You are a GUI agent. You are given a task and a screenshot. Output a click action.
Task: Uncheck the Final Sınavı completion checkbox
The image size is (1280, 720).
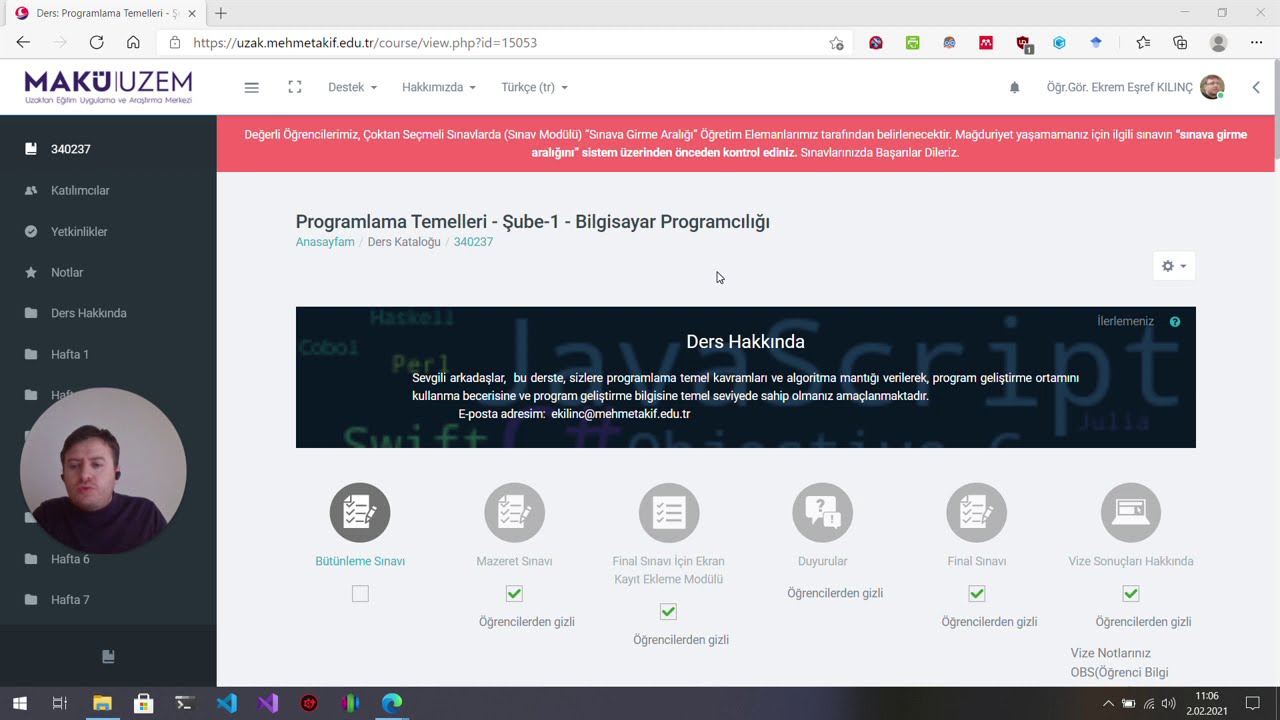976,594
